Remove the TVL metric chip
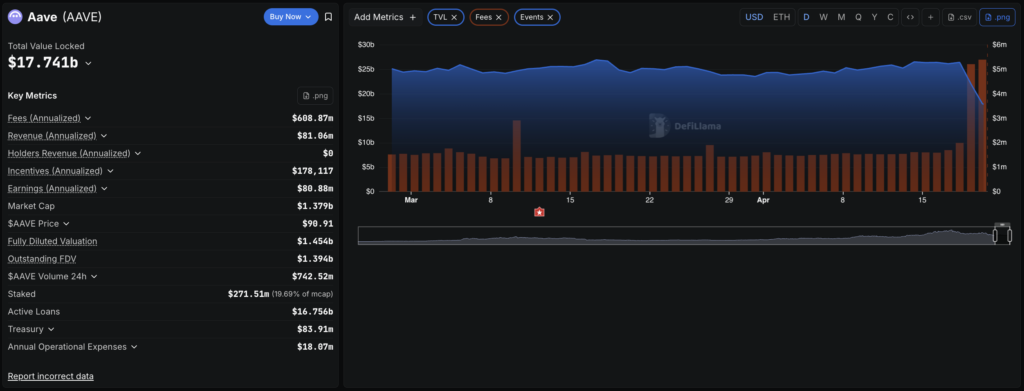This screenshot has height=391, width=1024. coord(454,18)
